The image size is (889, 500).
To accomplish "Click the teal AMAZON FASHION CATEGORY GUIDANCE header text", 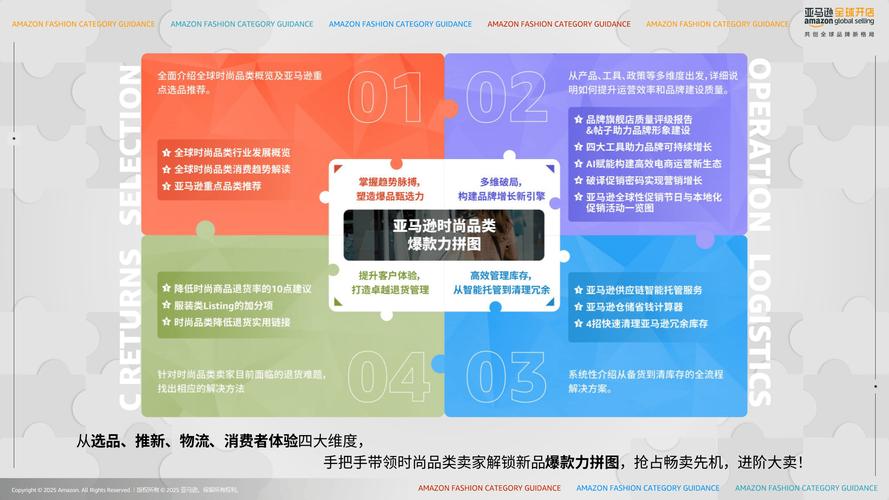I will [242, 24].
